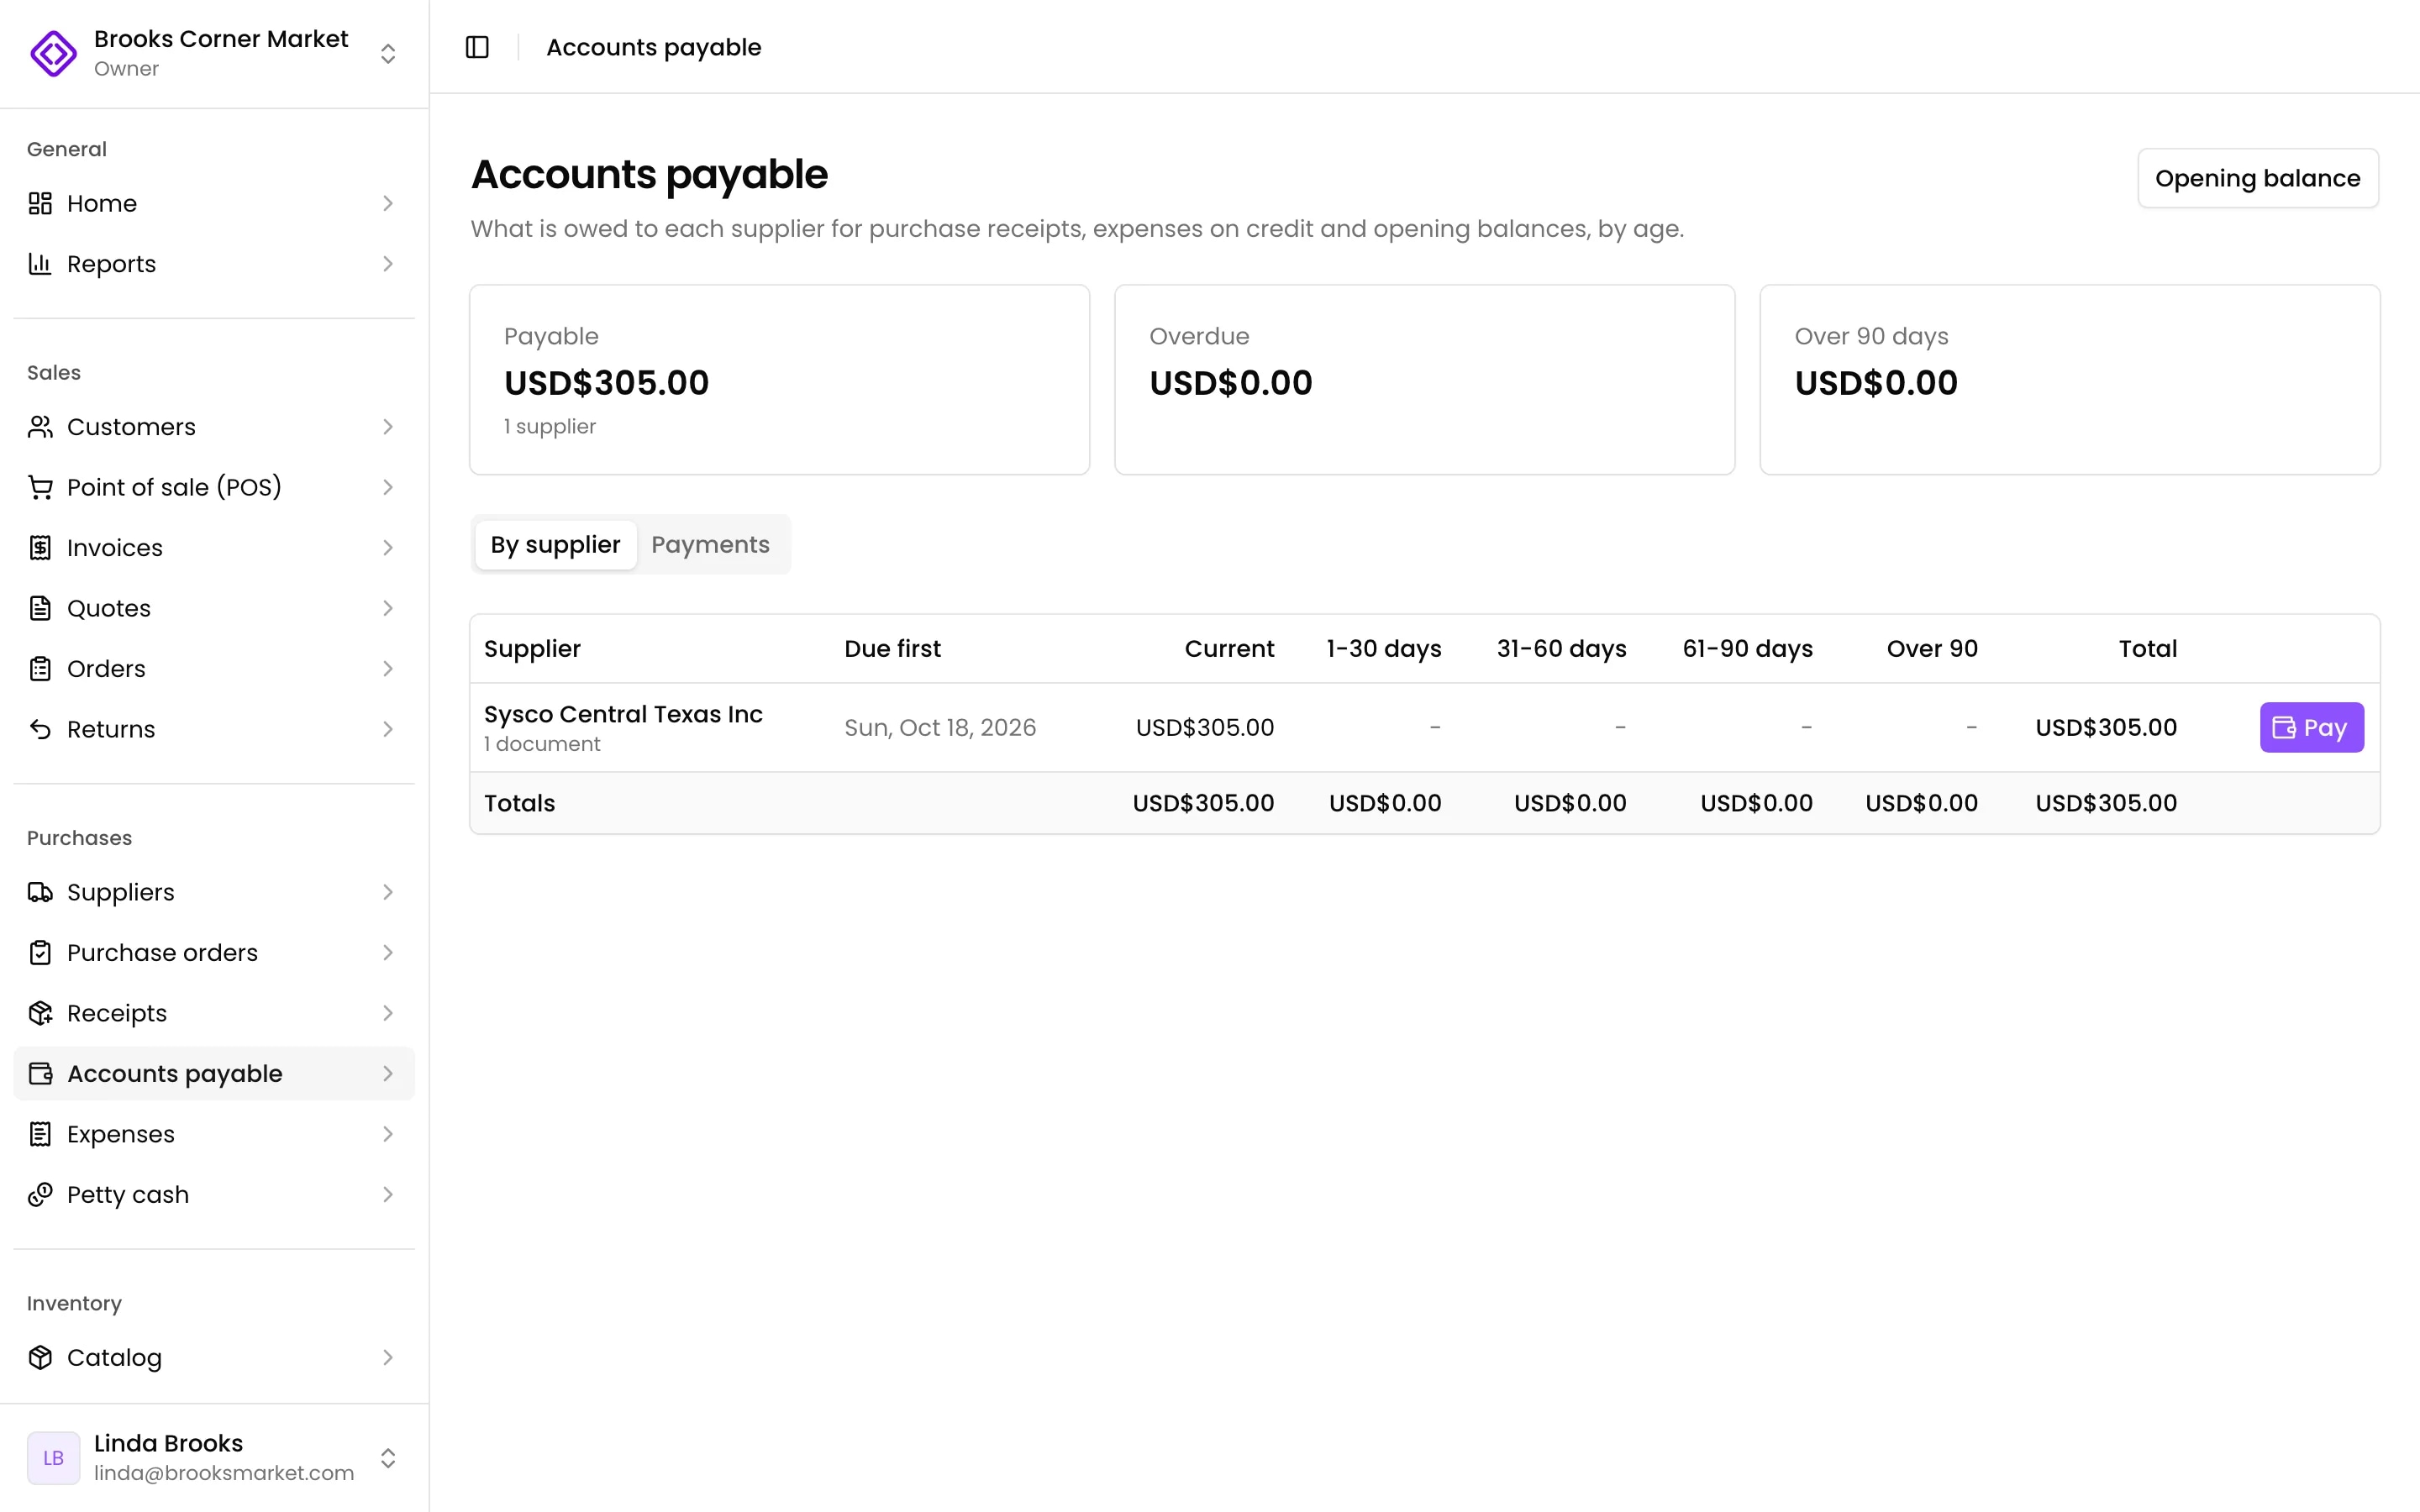
Task: Select the By supplier tab
Action: [555, 545]
